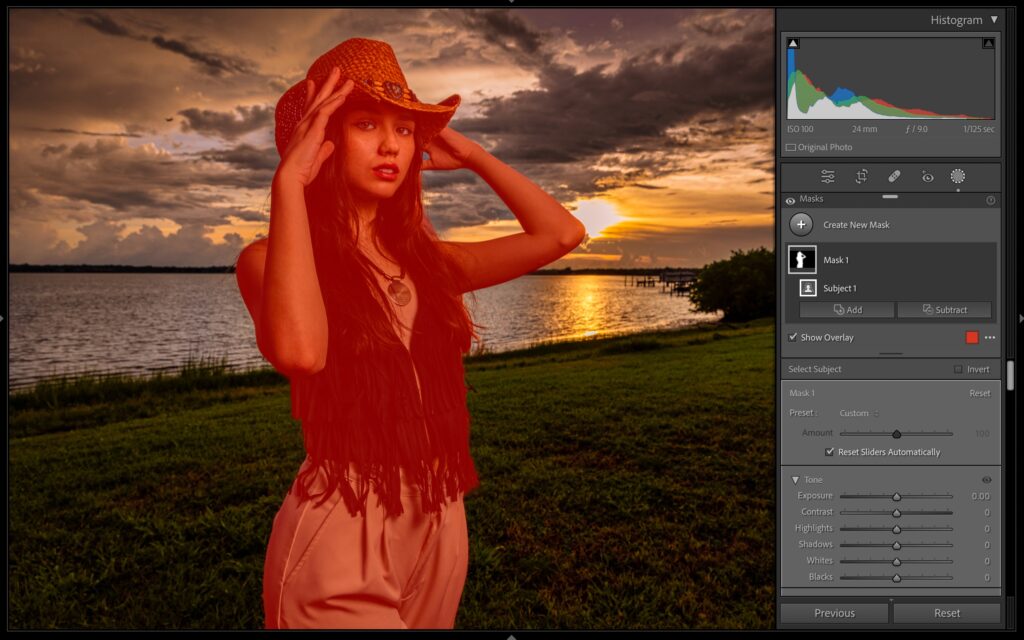Select the Healing tool
Viewport: 1024px width, 640px height.
pos(894,176)
